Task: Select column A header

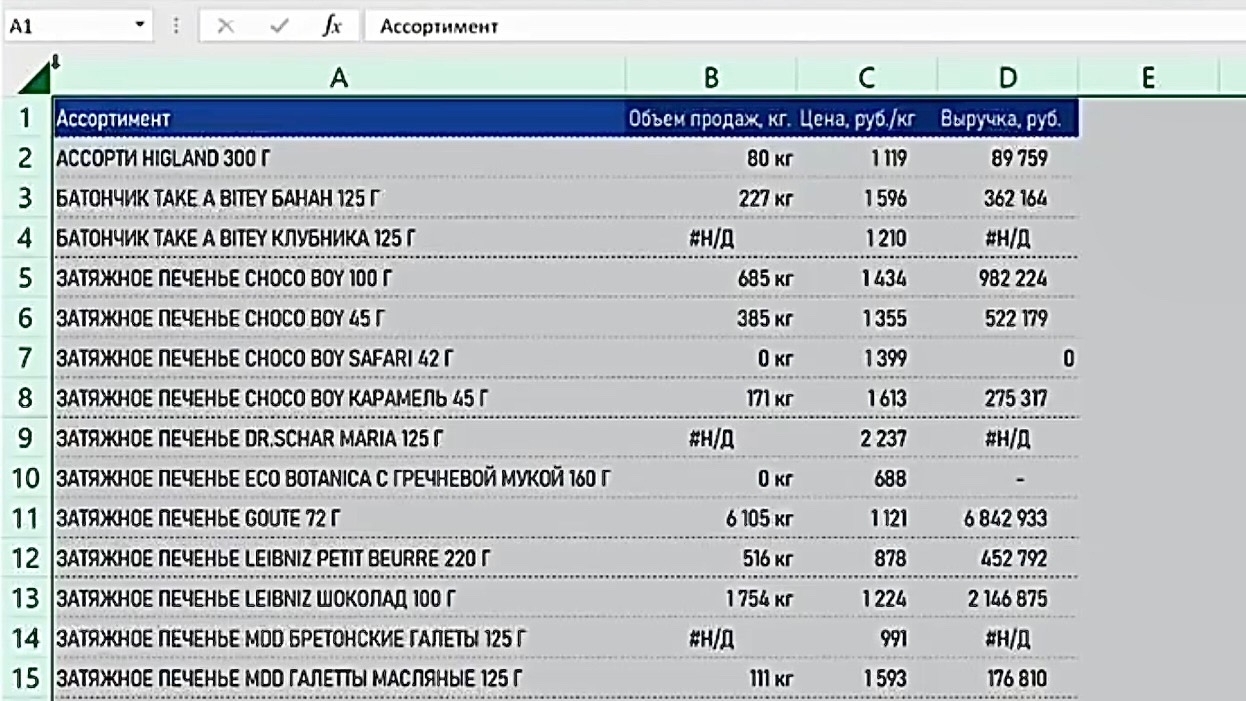Action: point(339,79)
